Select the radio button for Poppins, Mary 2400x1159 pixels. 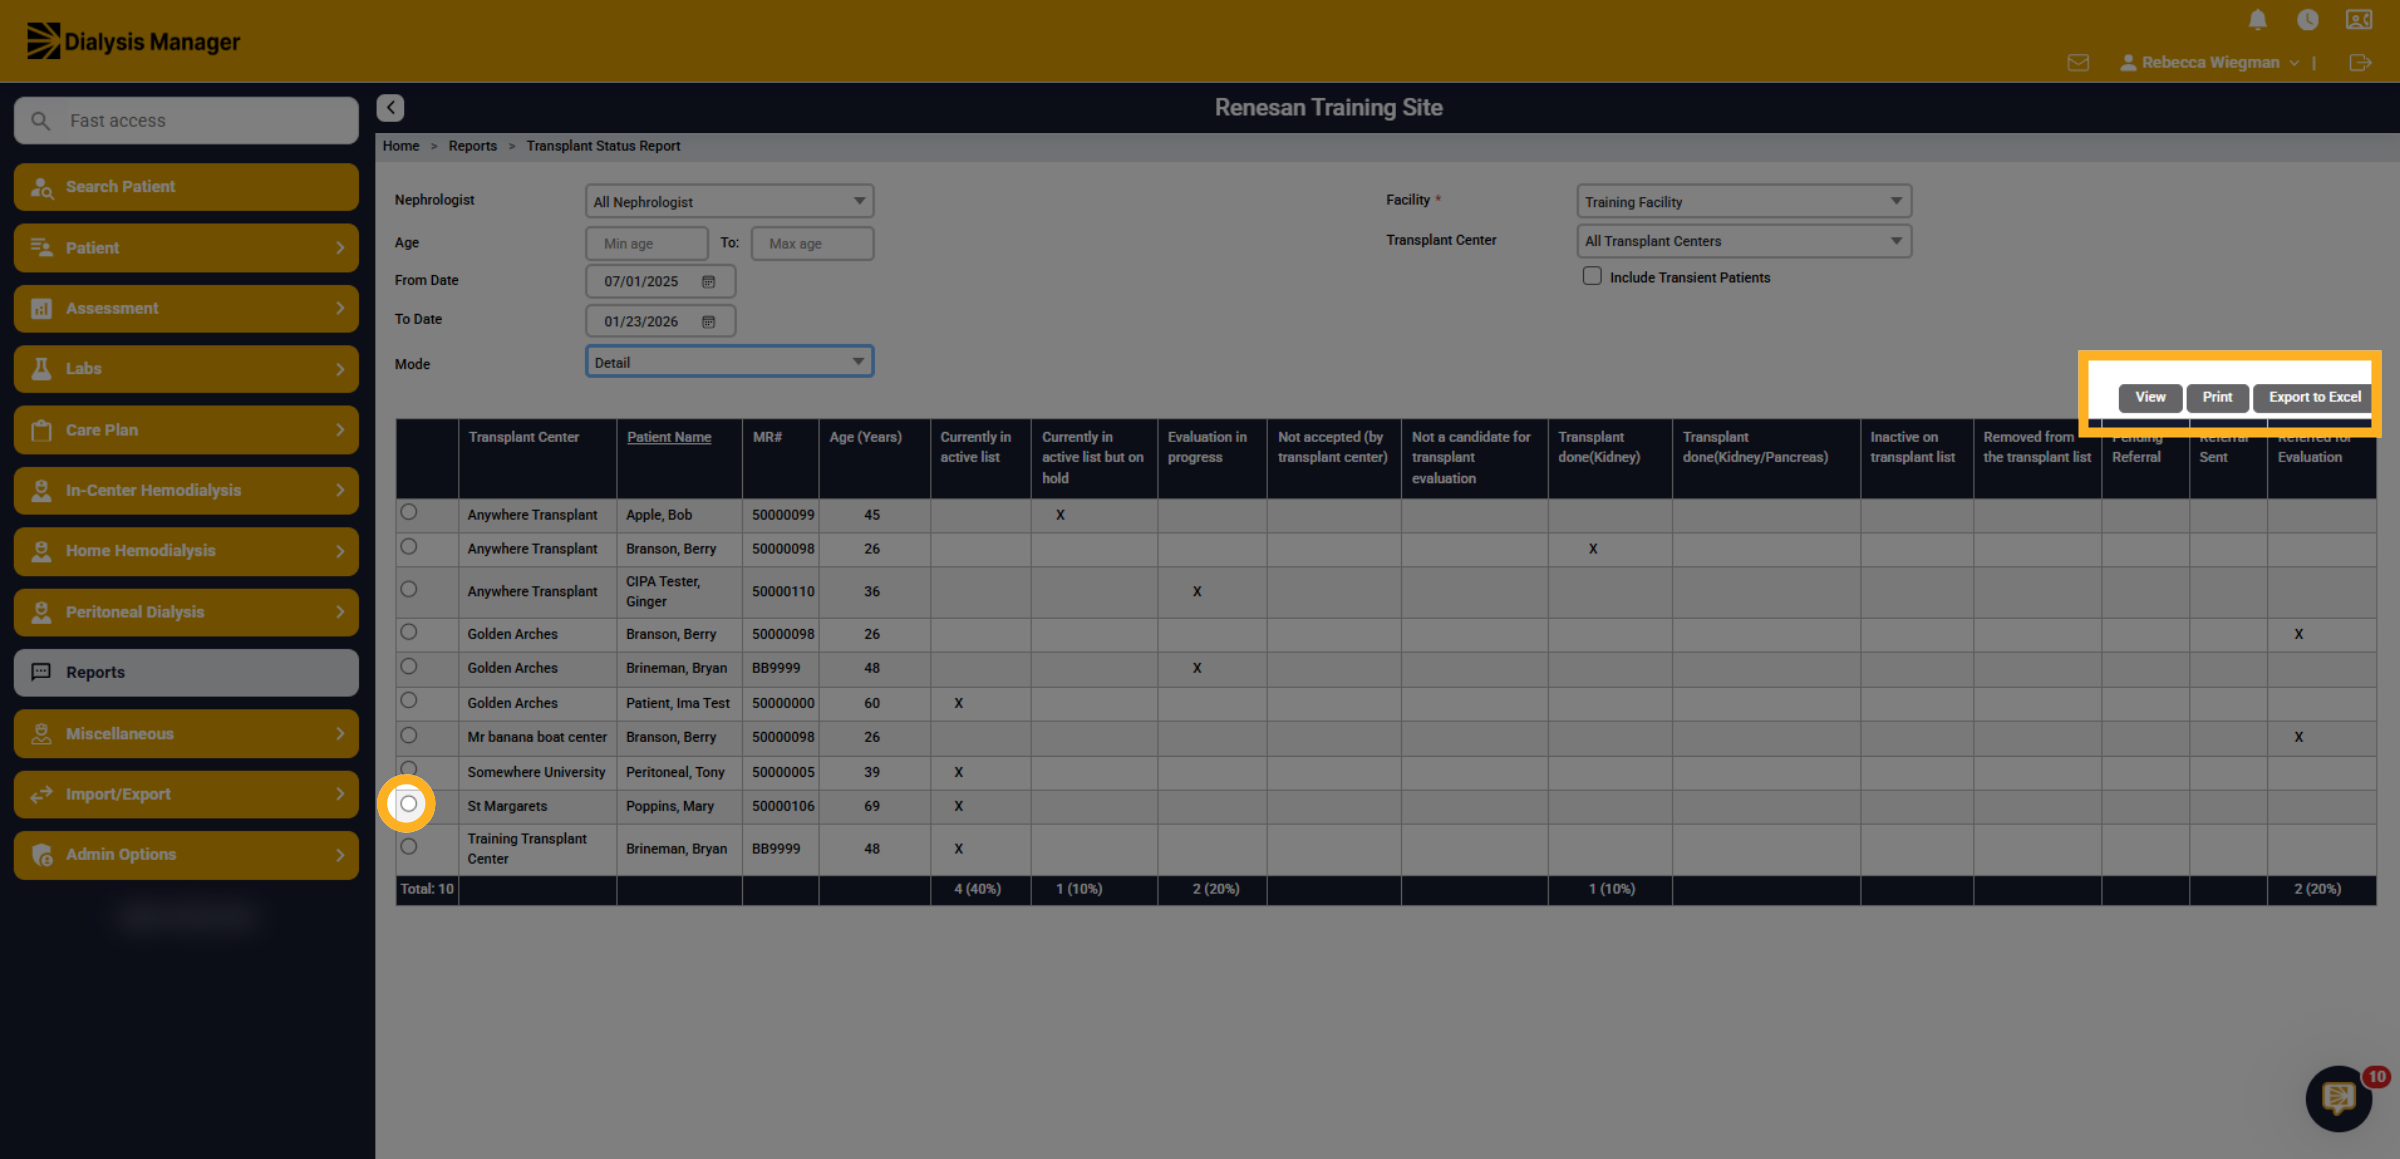408,803
